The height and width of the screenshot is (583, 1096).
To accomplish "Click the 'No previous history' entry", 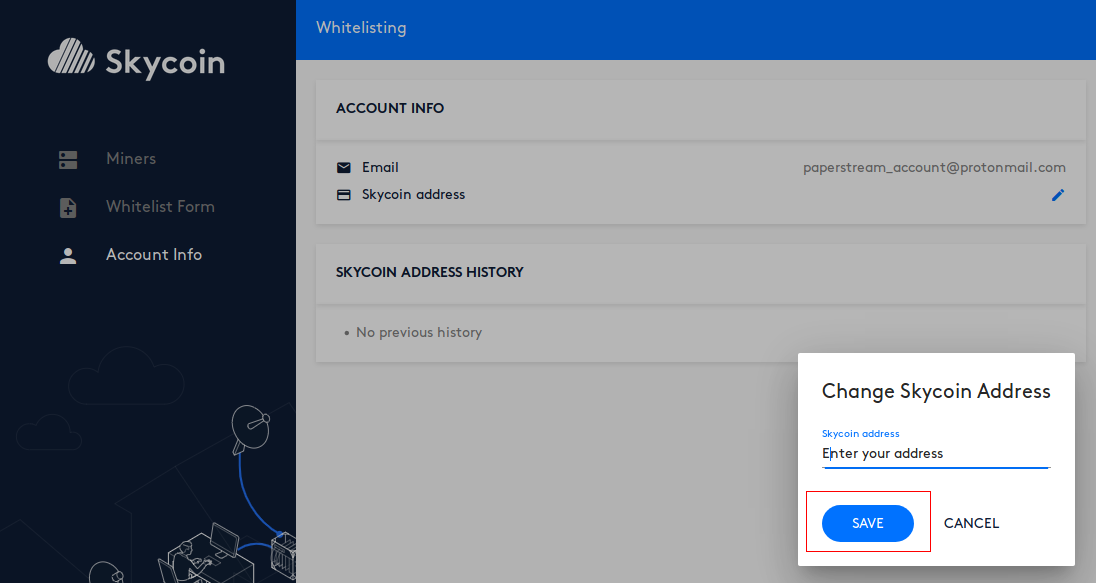I will 419,333.
